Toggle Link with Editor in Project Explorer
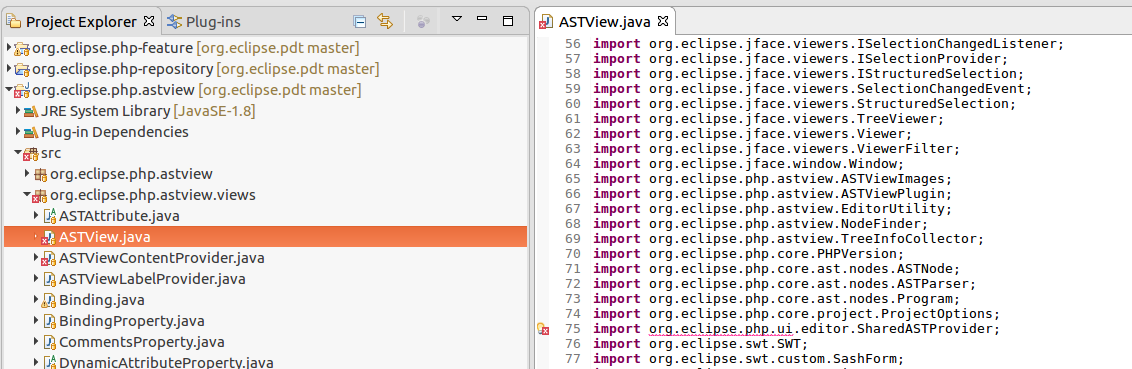The height and width of the screenshot is (369, 1132). [385, 22]
